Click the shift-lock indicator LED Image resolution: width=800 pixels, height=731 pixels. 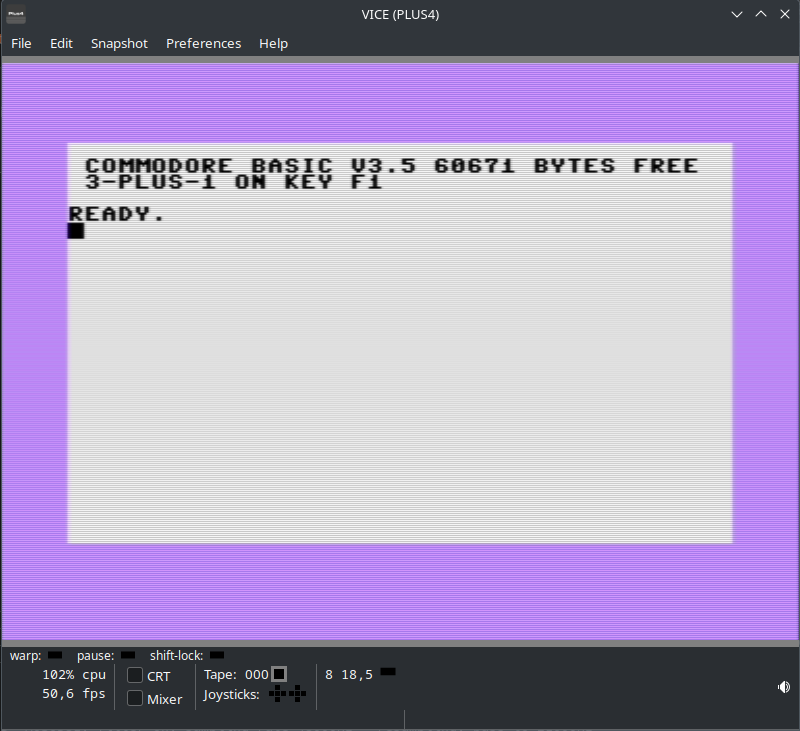coord(216,655)
